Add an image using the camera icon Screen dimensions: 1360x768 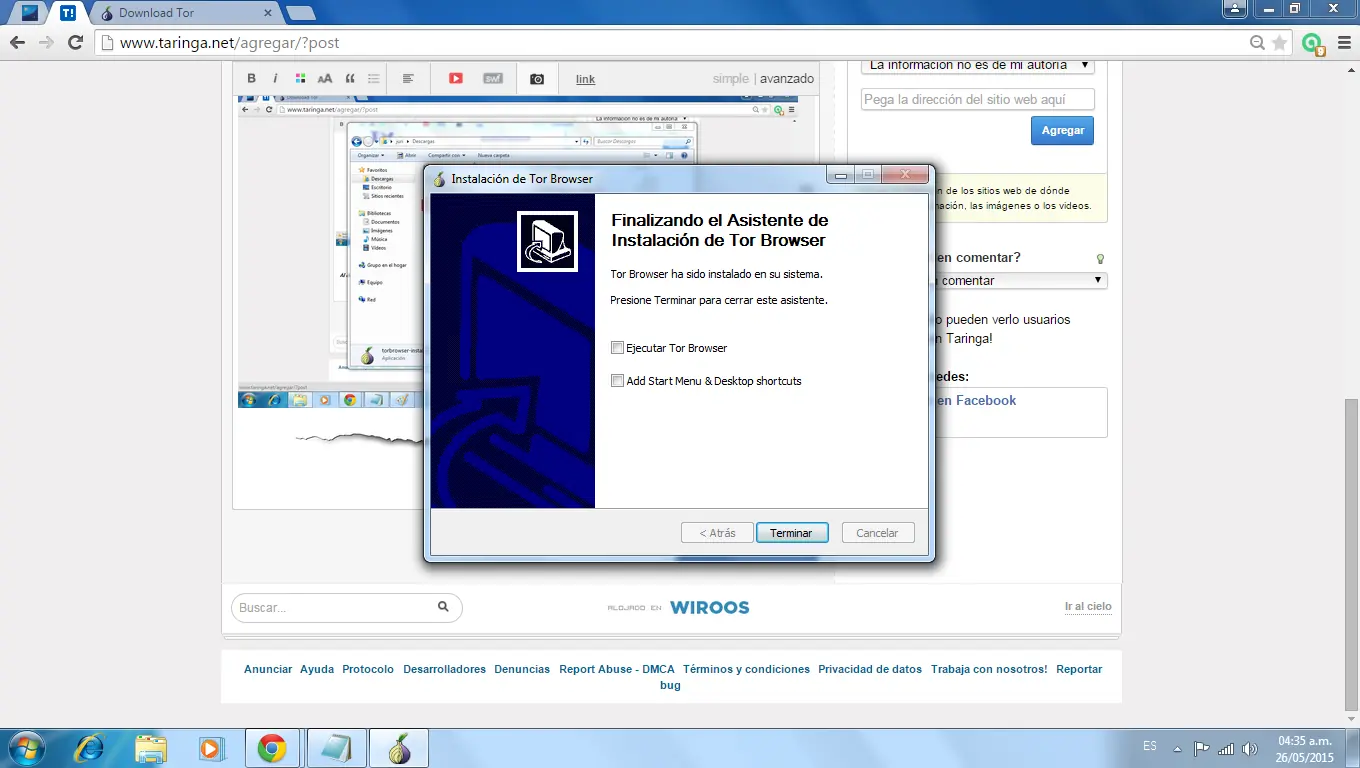(x=537, y=79)
